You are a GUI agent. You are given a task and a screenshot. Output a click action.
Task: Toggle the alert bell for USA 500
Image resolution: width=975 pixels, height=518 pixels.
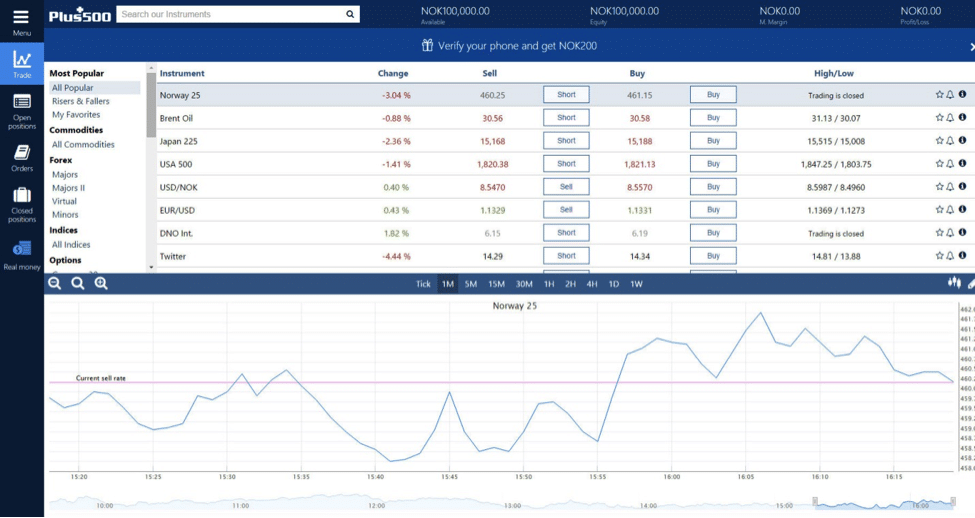[950, 164]
